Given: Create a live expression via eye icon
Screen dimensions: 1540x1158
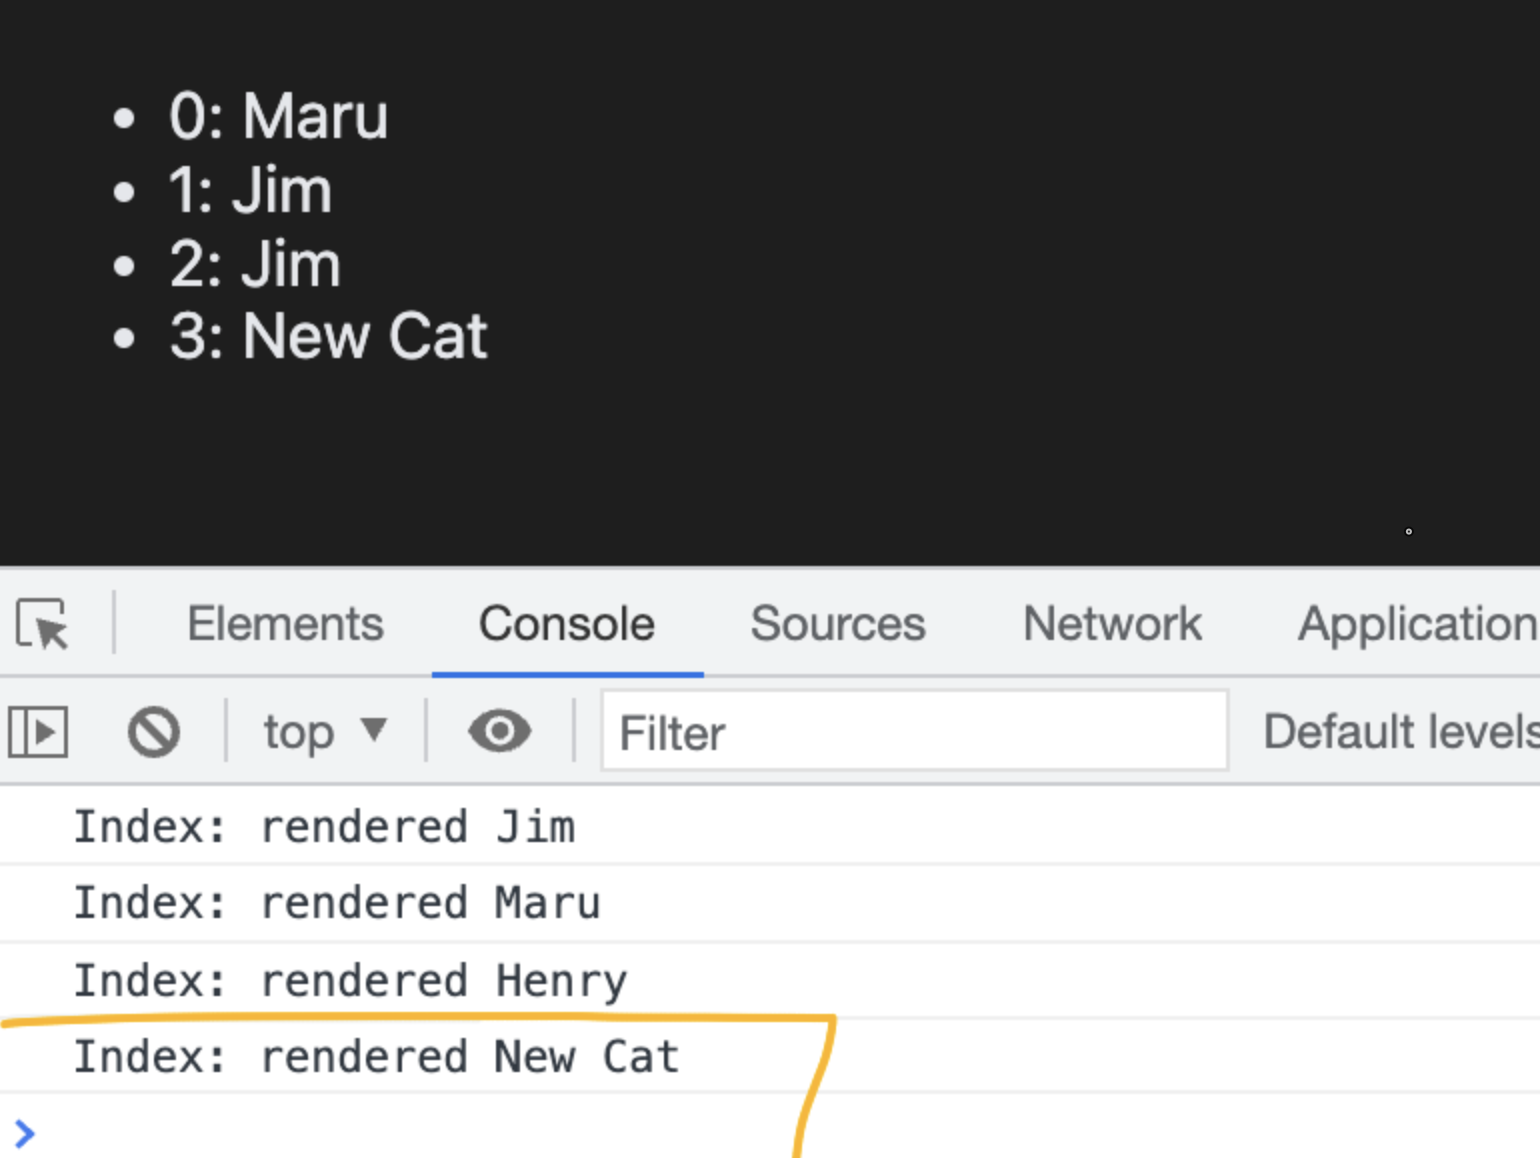Looking at the screenshot, I should [499, 732].
